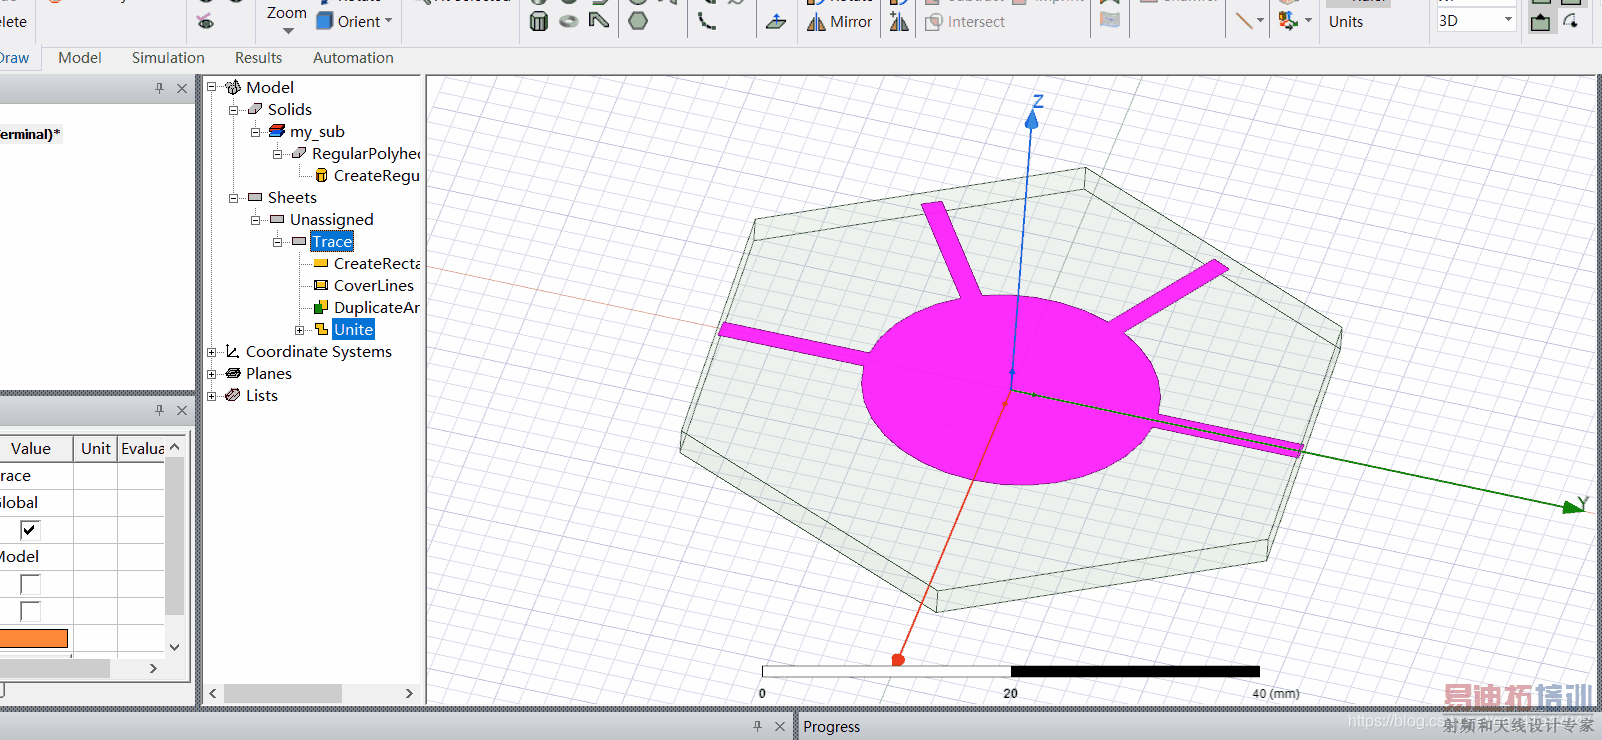Click the Mirror tool icon
Screen dimensions: 1602x740
817,21
